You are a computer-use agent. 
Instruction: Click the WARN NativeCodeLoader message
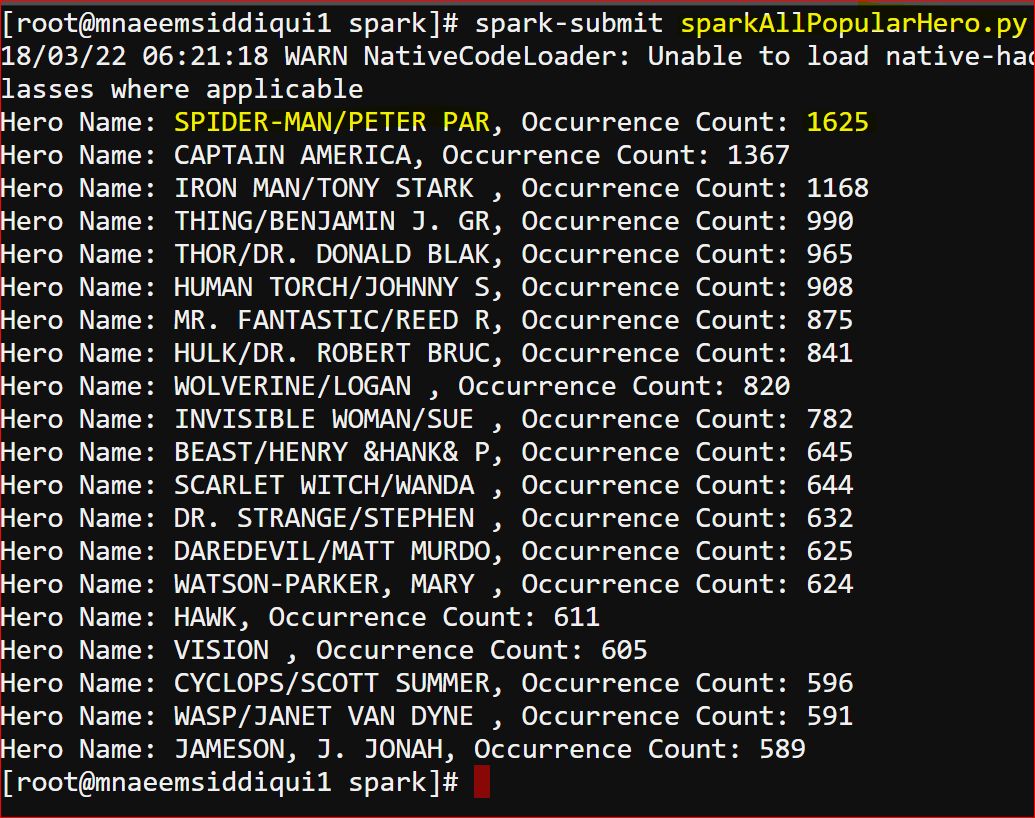(457, 56)
